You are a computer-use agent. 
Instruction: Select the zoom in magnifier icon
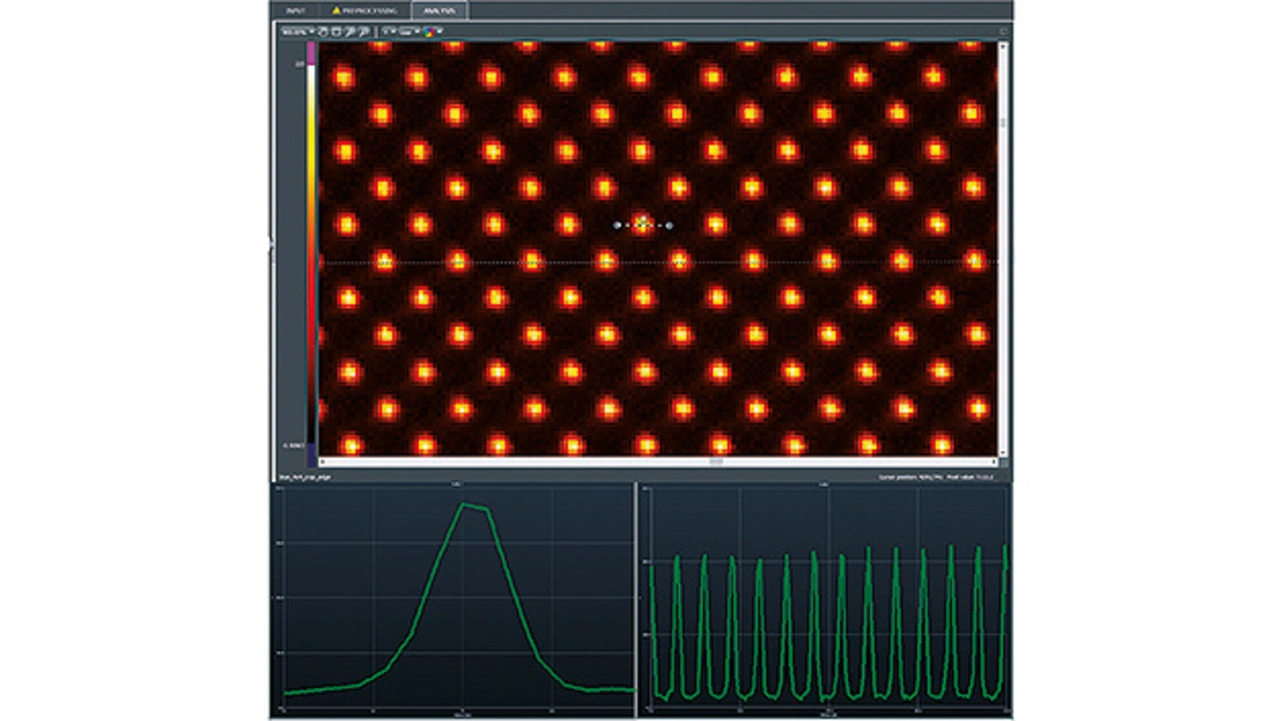tap(349, 31)
